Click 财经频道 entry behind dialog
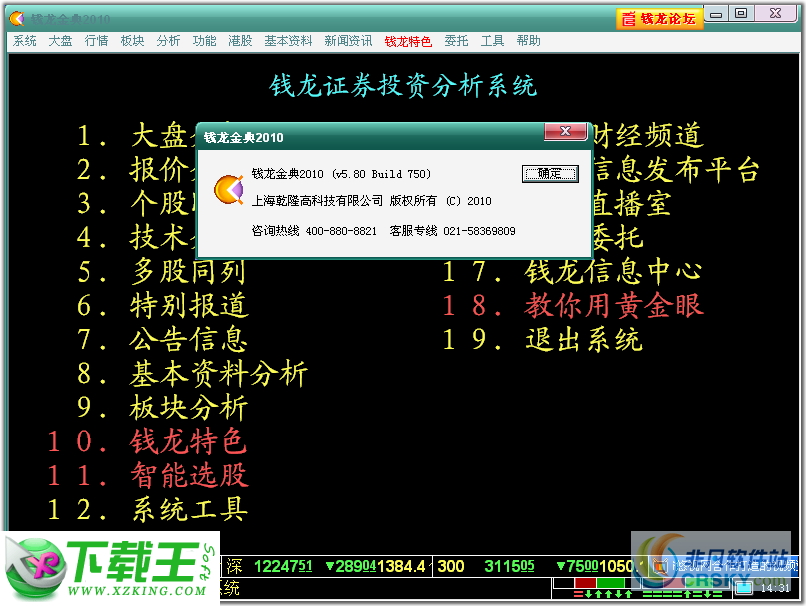806x606 pixels. coord(648,136)
